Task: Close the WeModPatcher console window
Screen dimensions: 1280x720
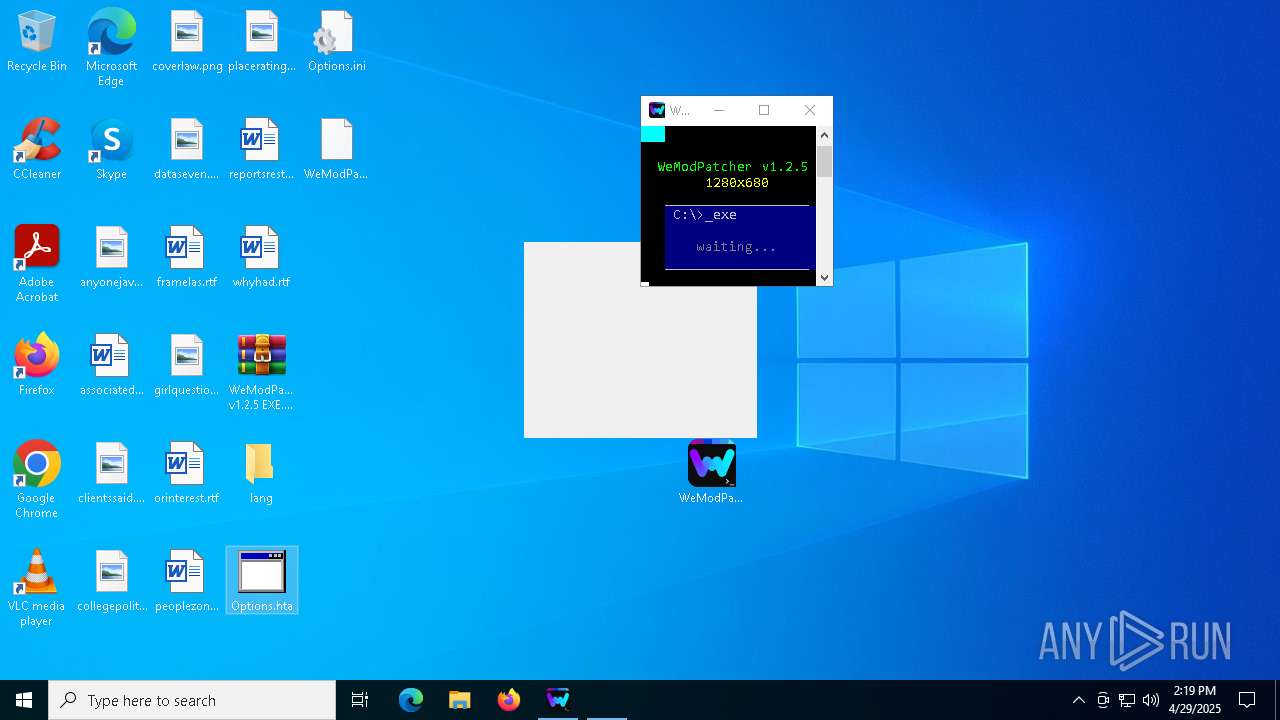Action: [x=810, y=110]
